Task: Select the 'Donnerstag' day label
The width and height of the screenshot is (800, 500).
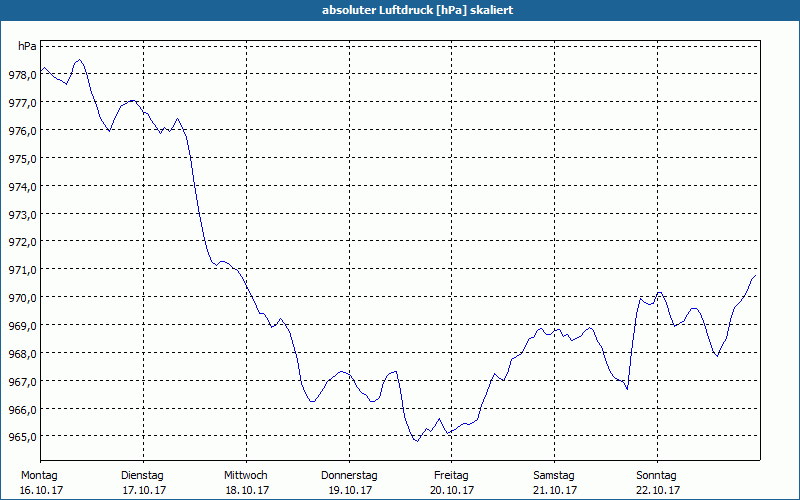Action: pos(349,476)
